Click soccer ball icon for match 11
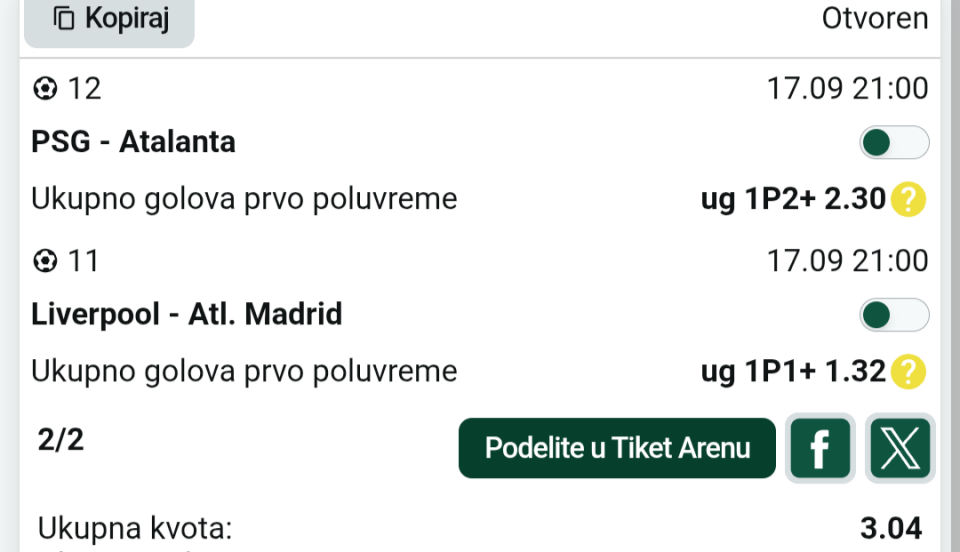960x552 pixels. [45, 261]
